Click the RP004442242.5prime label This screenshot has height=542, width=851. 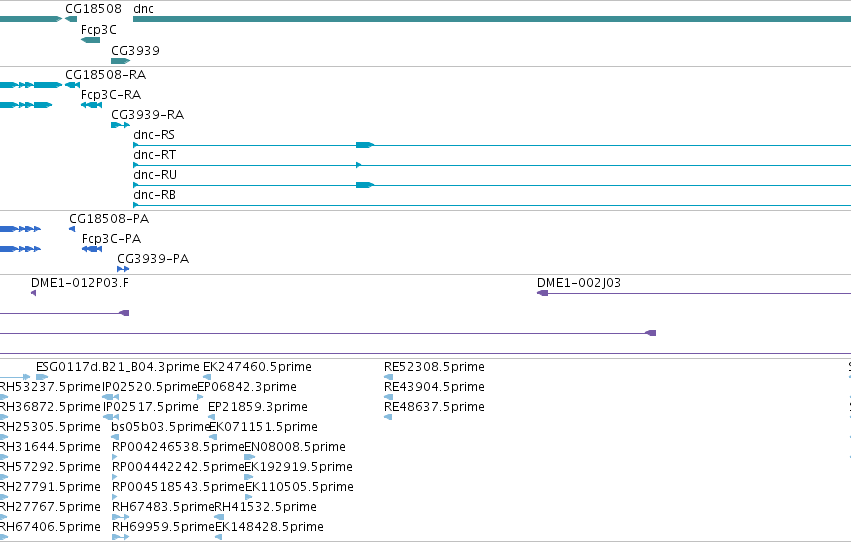tap(178, 467)
